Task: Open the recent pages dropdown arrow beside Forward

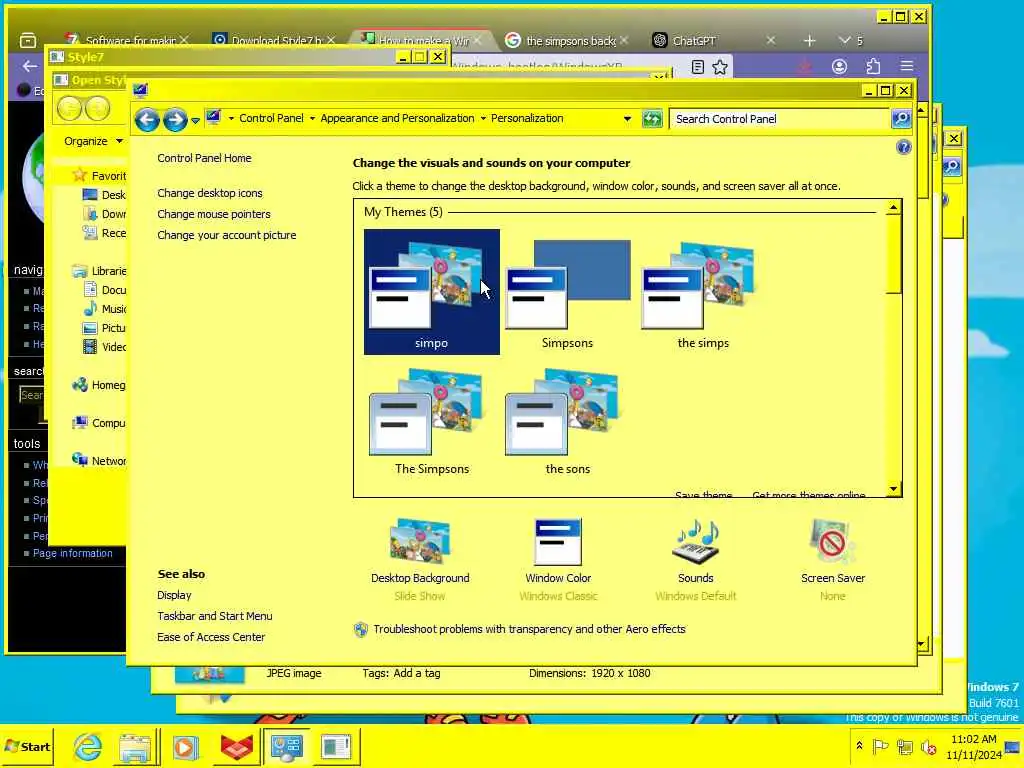Action: coord(195,120)
